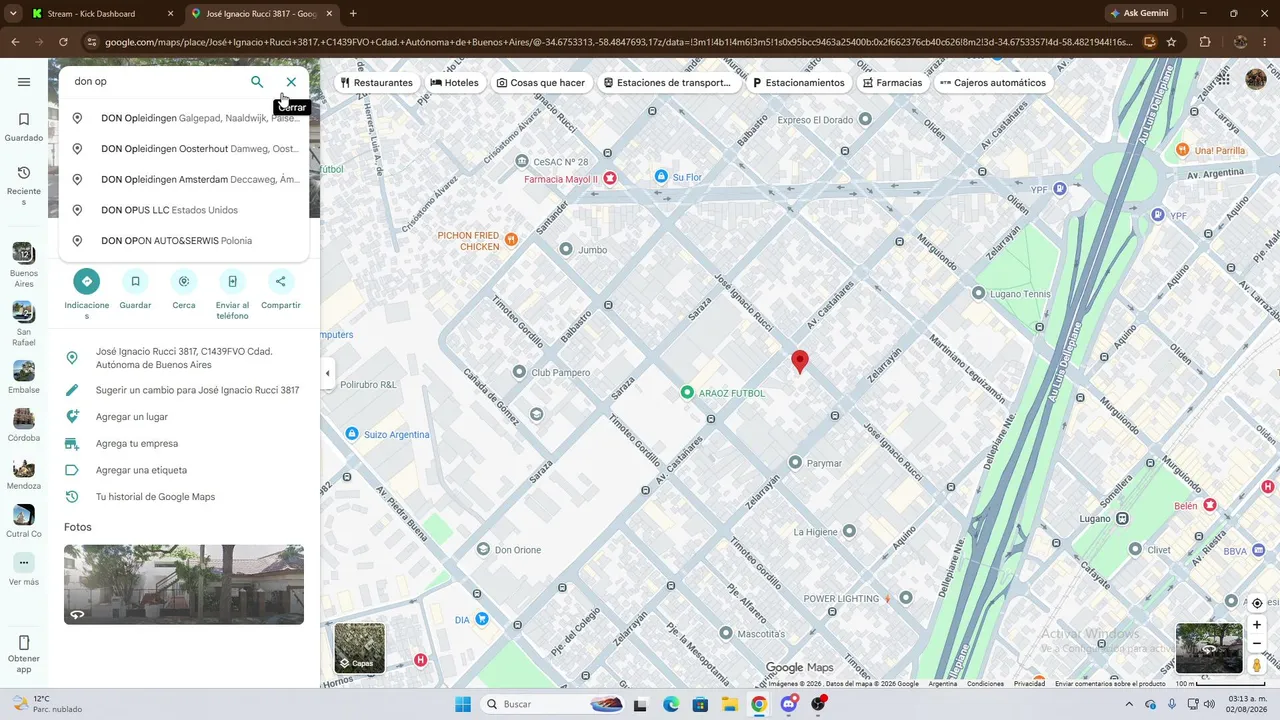
Task: Click the Compartir share button
Action: [x=281, y=282]
